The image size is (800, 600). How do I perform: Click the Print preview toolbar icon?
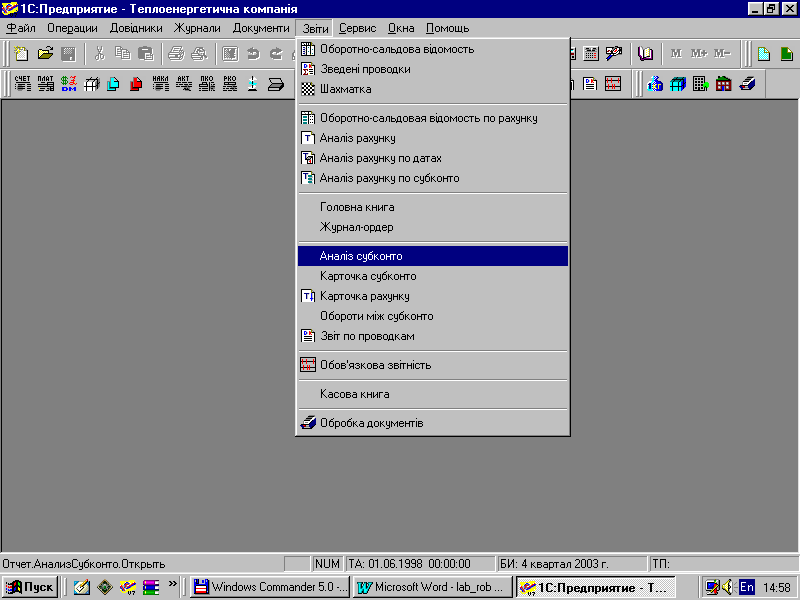click(199, 54)
